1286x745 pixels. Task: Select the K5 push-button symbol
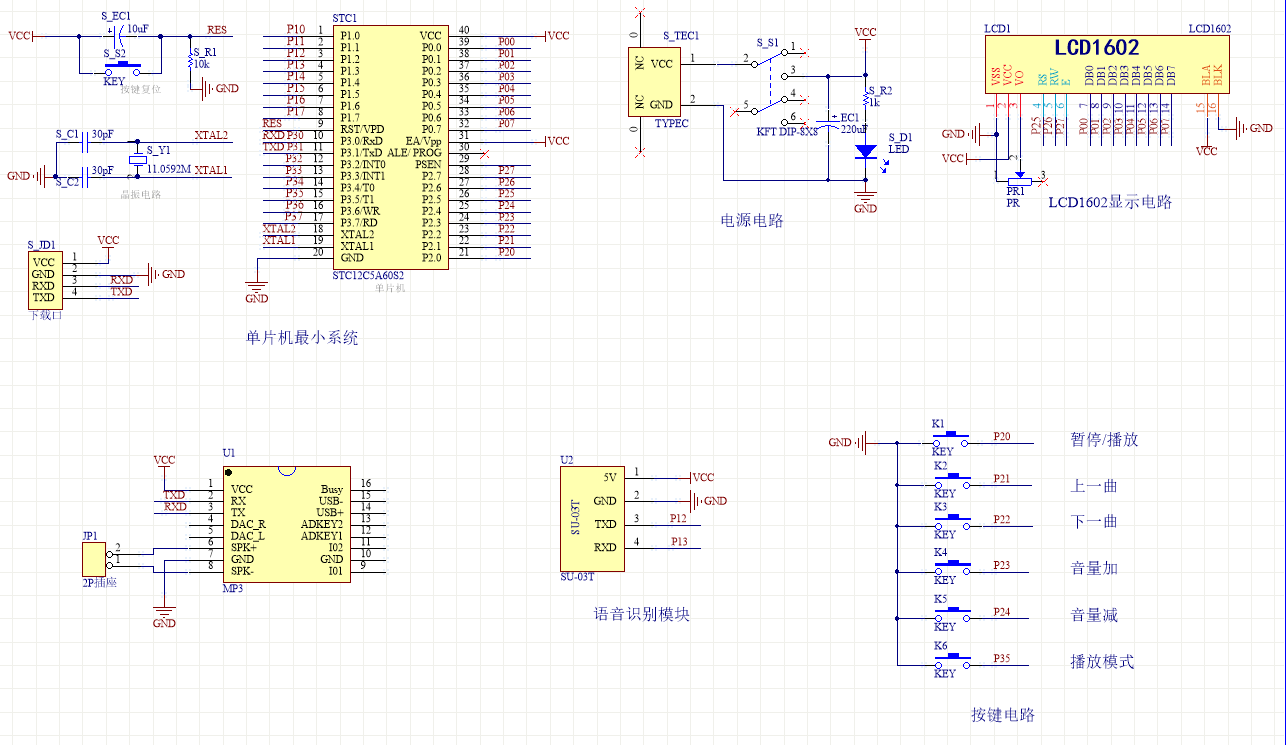tap(952, 613)
